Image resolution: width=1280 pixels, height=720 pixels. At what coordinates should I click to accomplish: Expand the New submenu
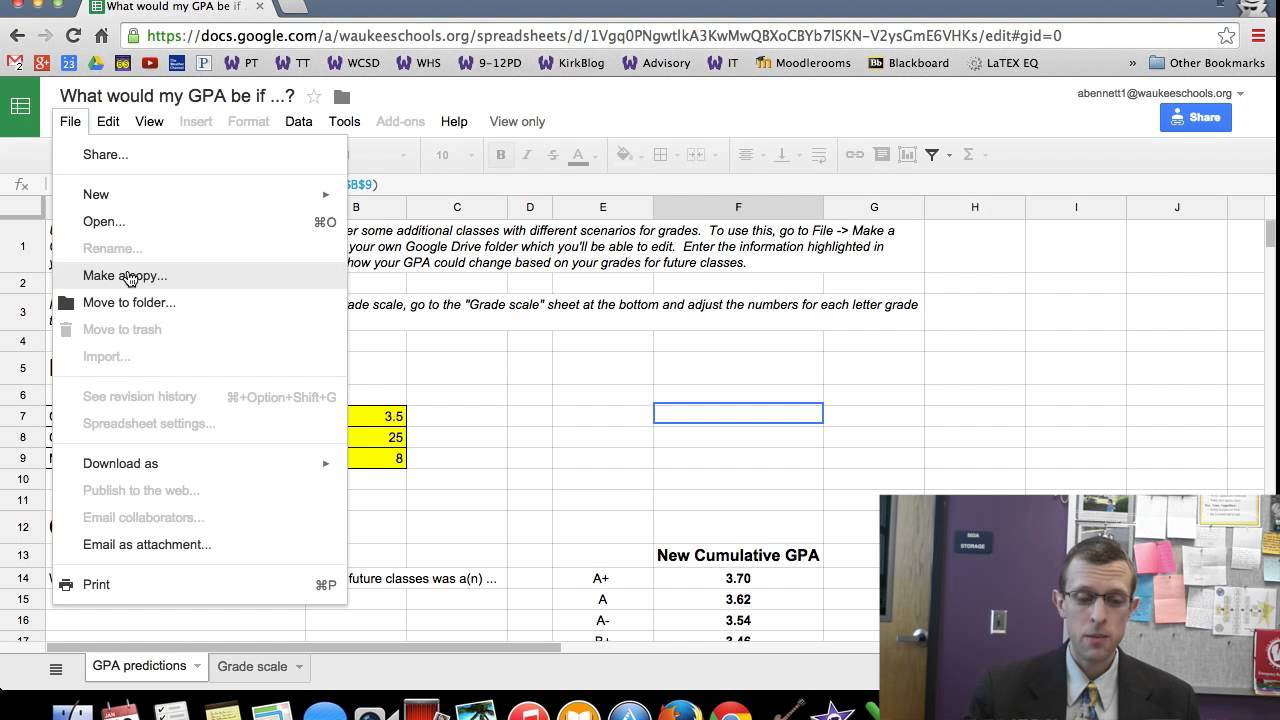coord(199,195)
